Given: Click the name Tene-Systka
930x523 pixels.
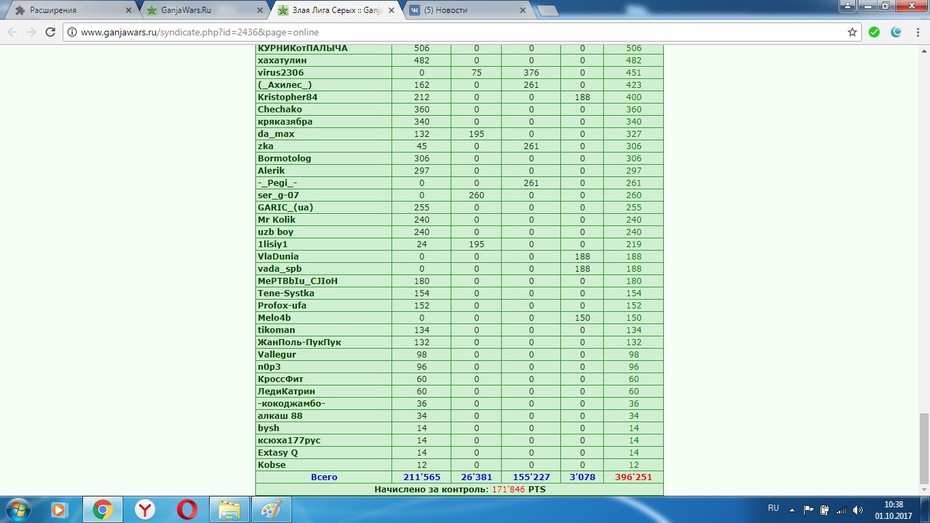Looking at the screenshot, I should pos(286,293).
